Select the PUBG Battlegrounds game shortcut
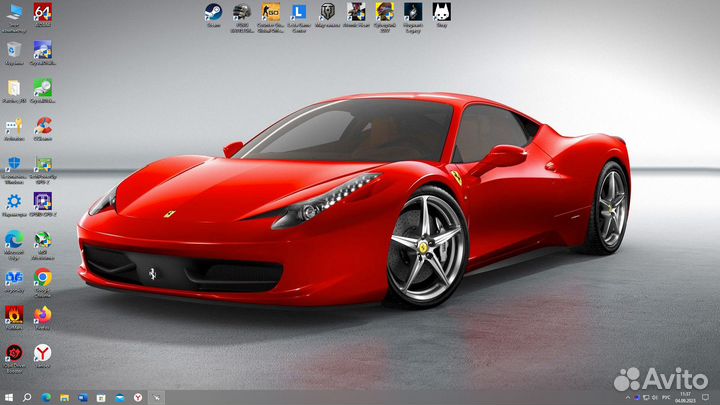 242,18
